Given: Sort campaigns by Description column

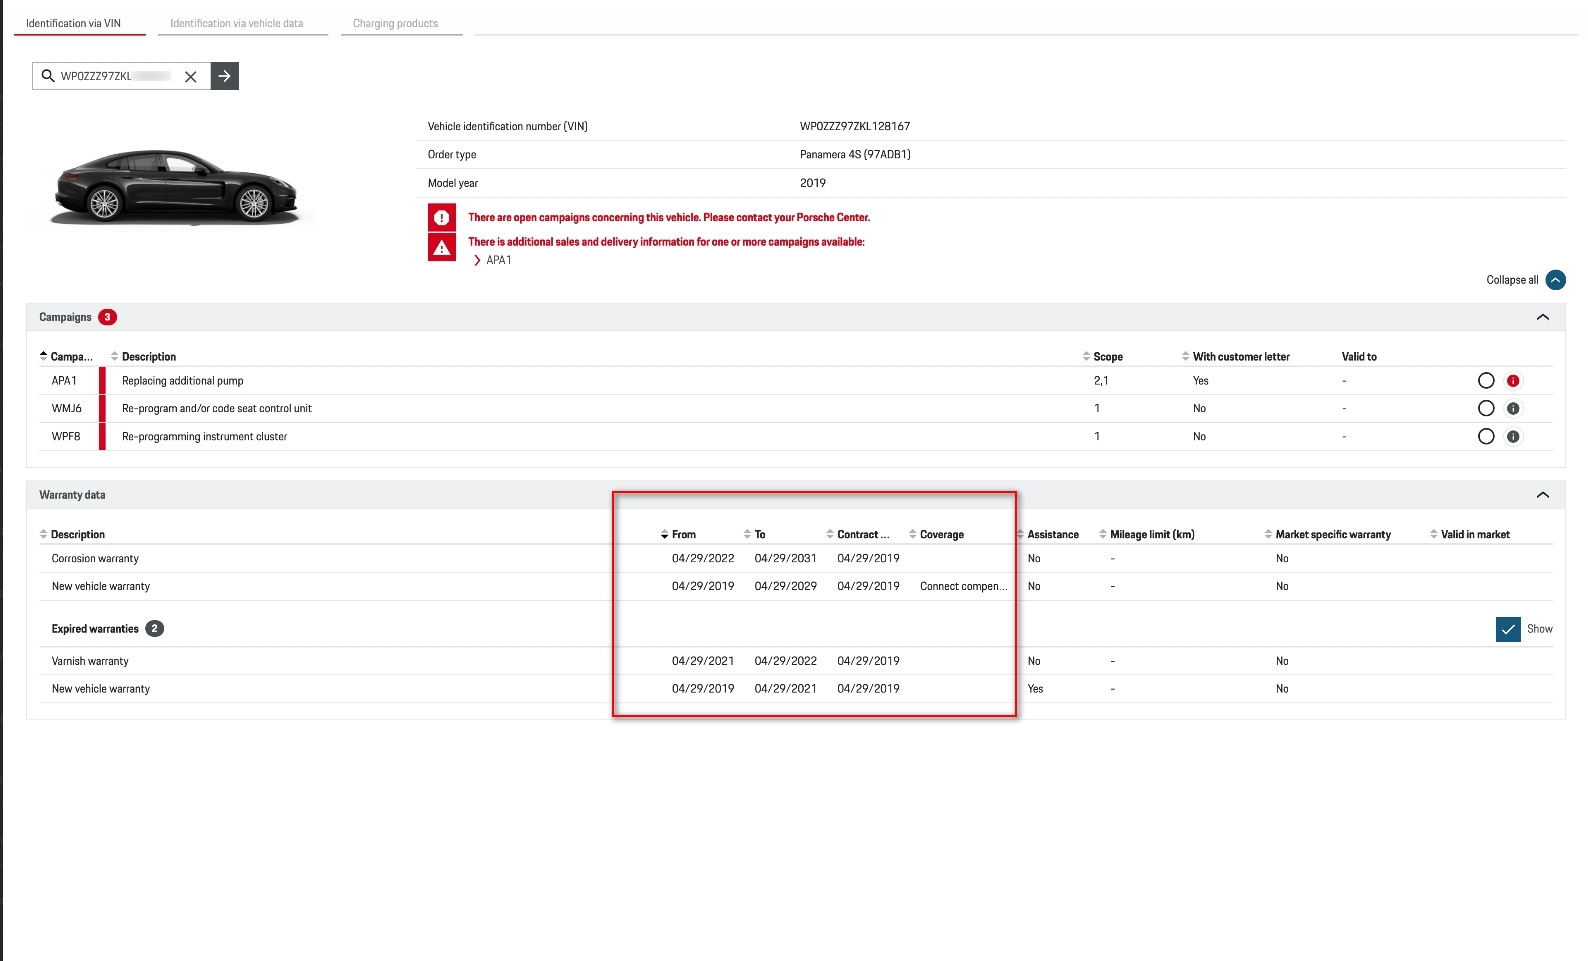Looking at the screenshot, I should 143,357.
